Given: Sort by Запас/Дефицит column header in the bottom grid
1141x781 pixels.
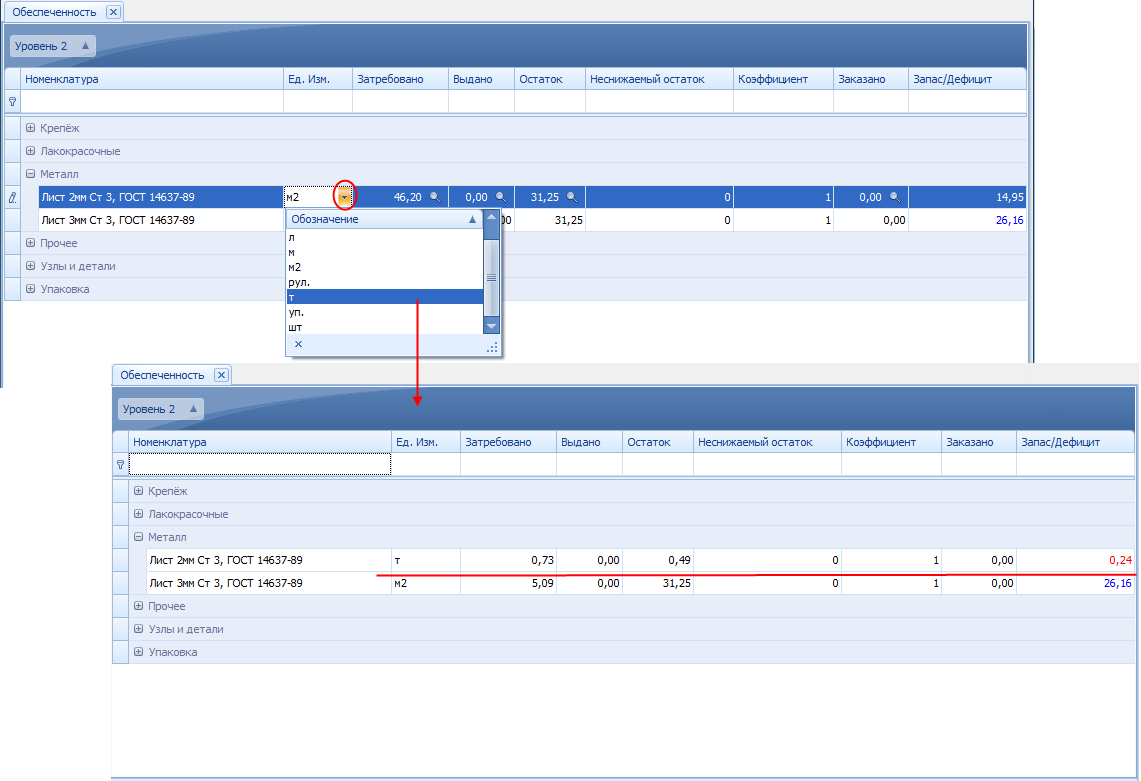Looking at the screenshot, I should point(1075,442).
